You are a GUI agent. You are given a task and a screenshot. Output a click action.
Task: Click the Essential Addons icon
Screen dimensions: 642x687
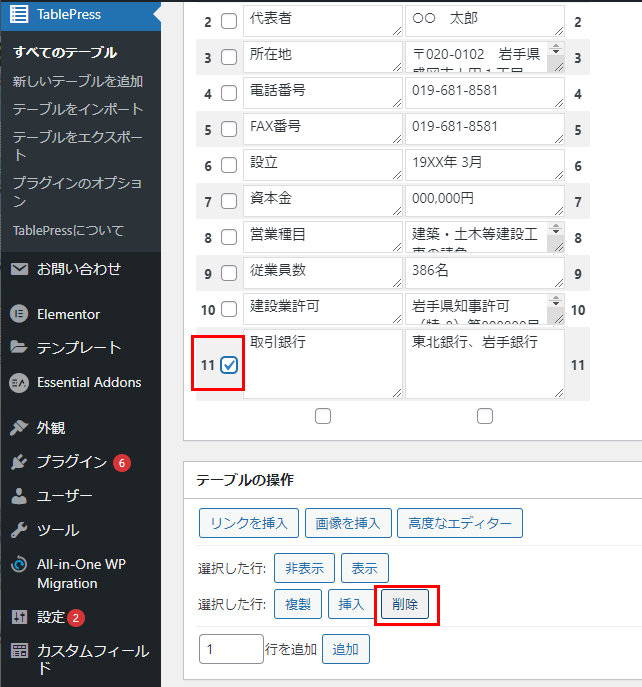click(19, 382)
